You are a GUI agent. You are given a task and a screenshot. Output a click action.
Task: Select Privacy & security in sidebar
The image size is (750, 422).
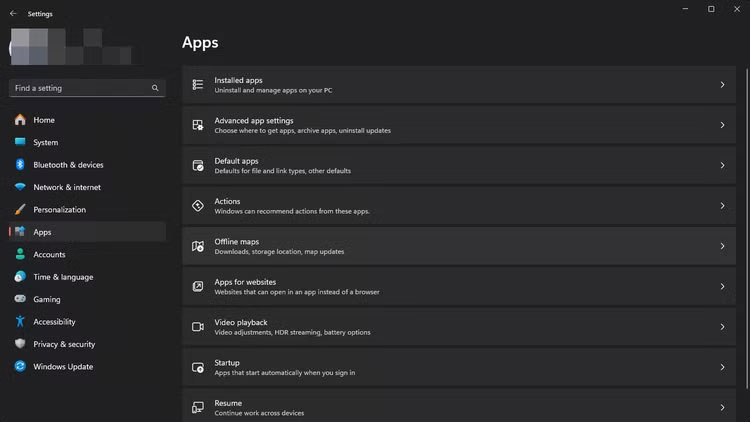(64, 344)
